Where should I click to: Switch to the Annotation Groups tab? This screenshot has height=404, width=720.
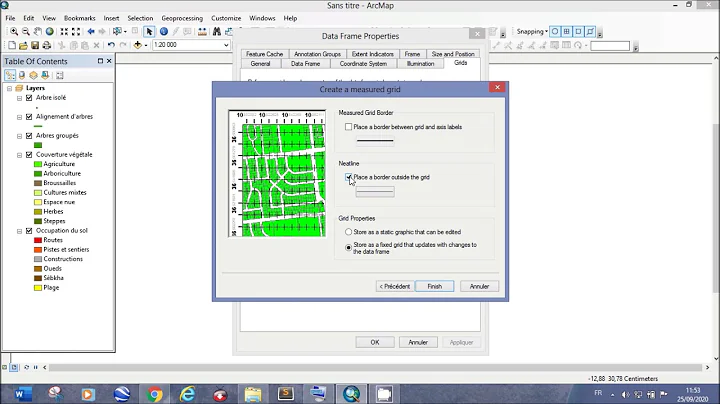317,54
